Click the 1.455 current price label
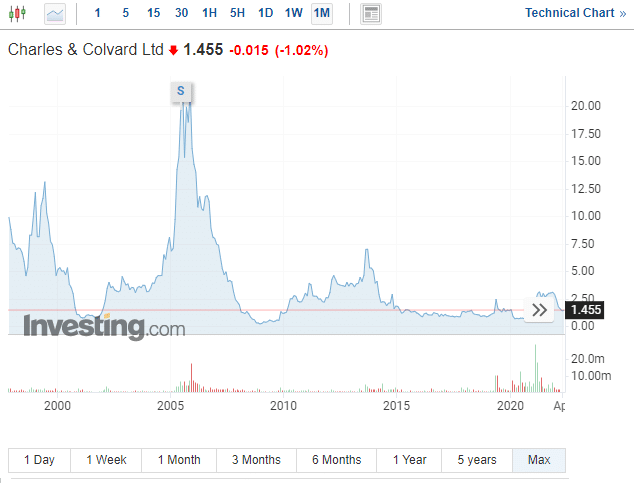Viewport: 634px width, 483px height. pos(585,310)
